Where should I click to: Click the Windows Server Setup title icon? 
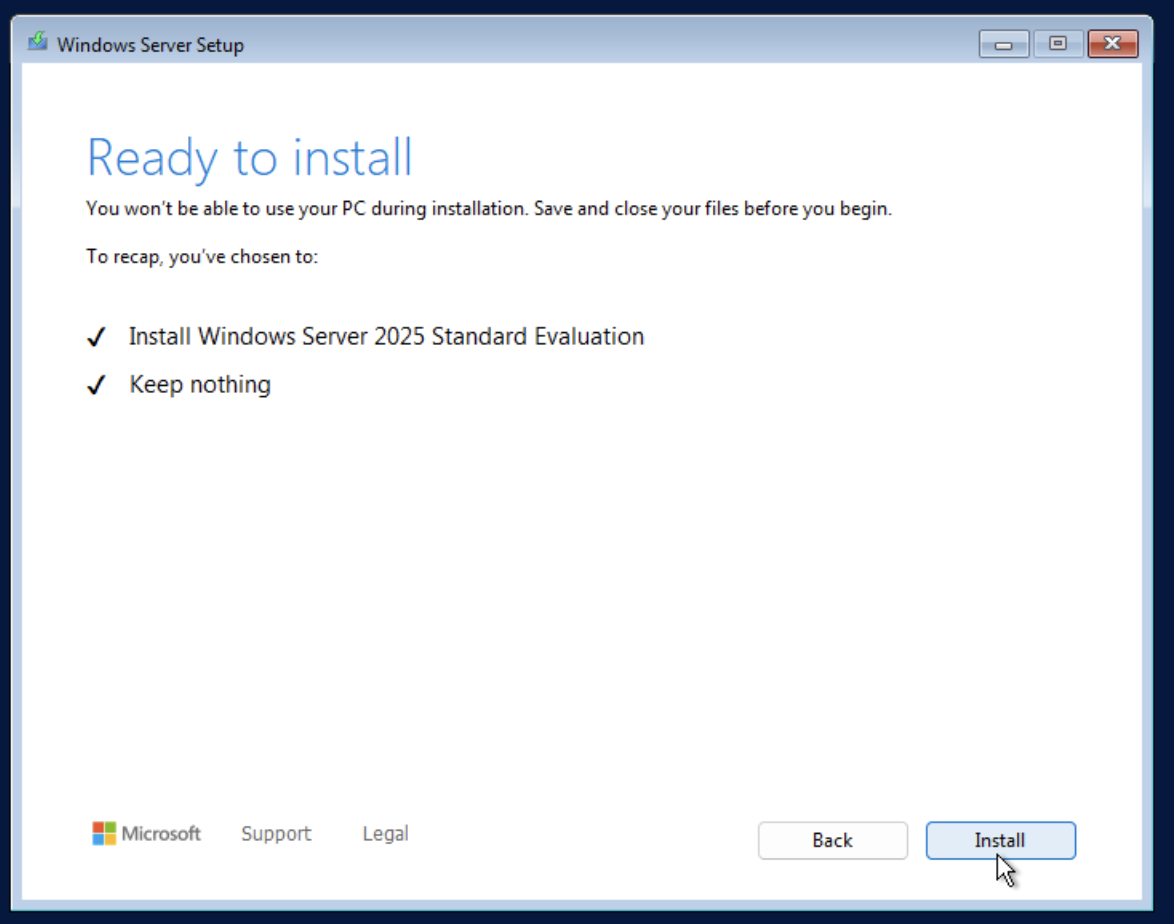(37, 42)
